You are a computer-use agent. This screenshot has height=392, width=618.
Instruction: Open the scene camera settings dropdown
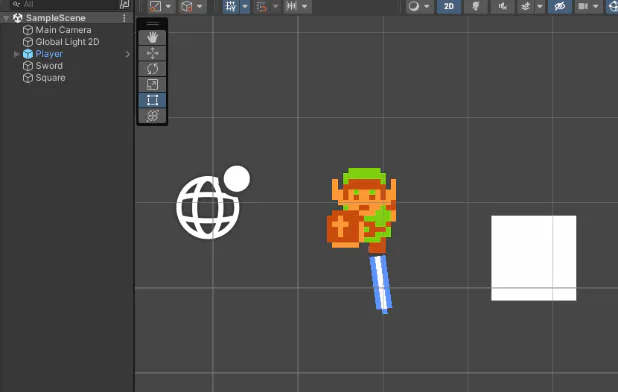pos(588,6)
